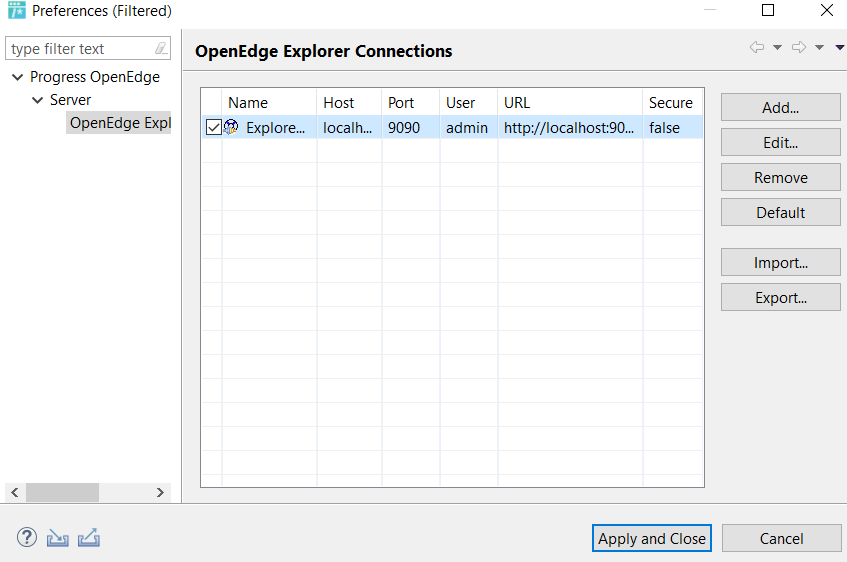This screenshot has height=562, width=847.
Task: Click the Default button
Action: [781, 212]
